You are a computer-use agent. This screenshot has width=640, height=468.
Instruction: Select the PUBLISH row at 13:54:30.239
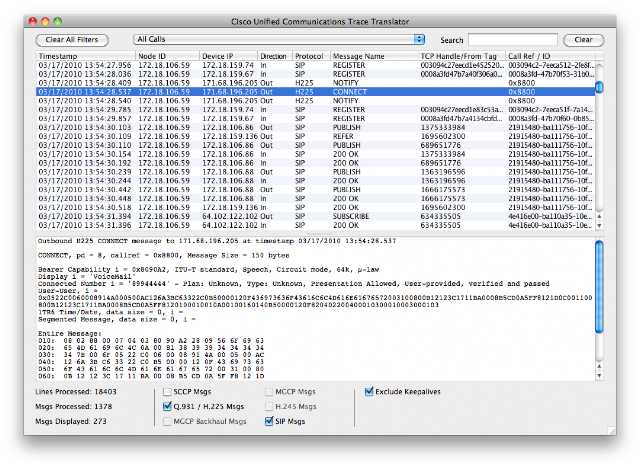pyautogui.click(x=316, y=172)
